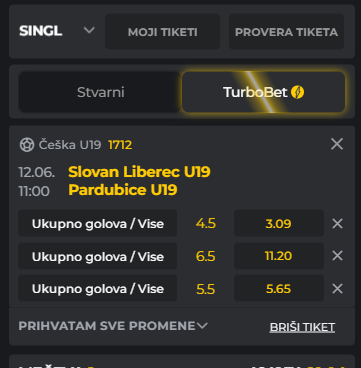Screen dimensions: 361x368
Task: Remove the Češka U19 match from ticket
Action: [x=337, y=144]
